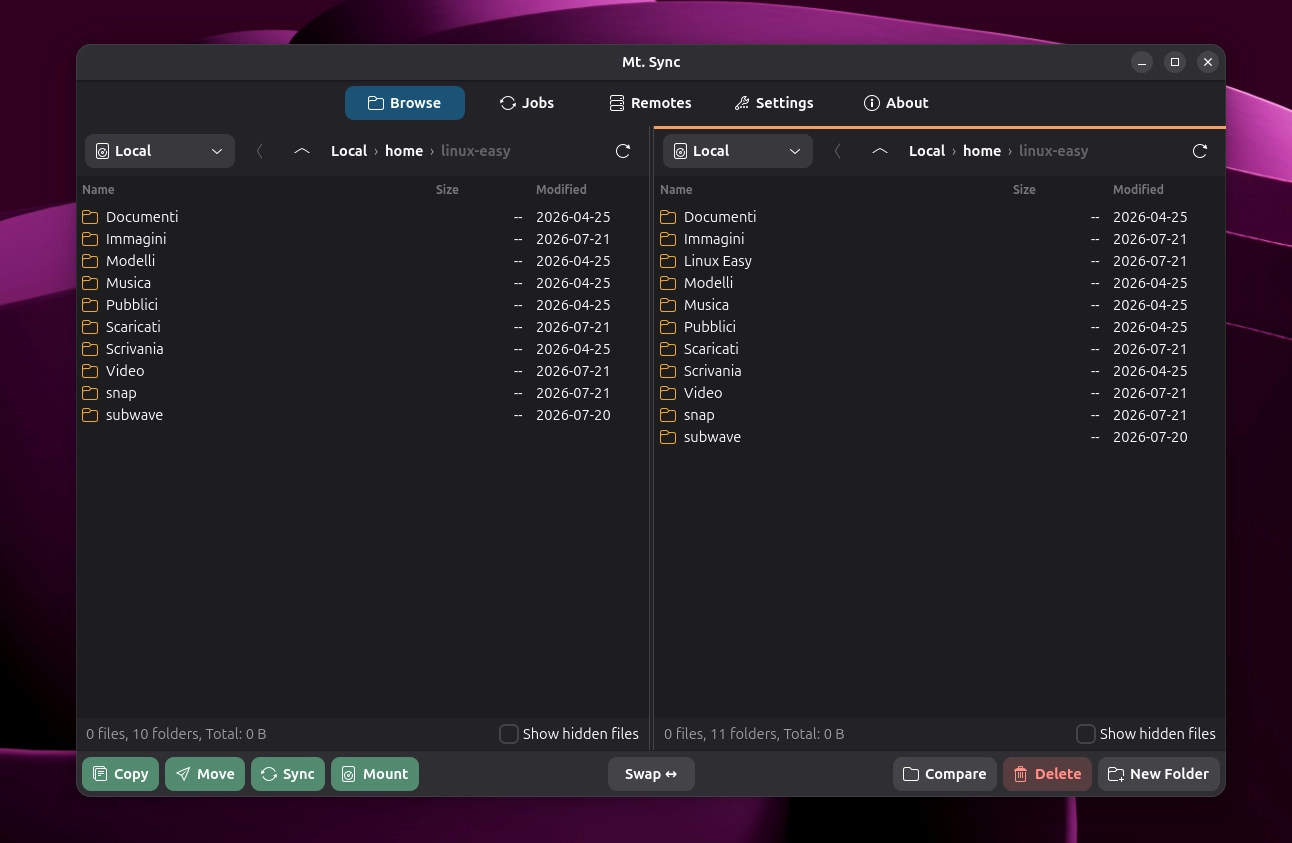Select 'Modelli' row in left pane
The width and height of the screenshot is (1292, 843).
(363, 261)
